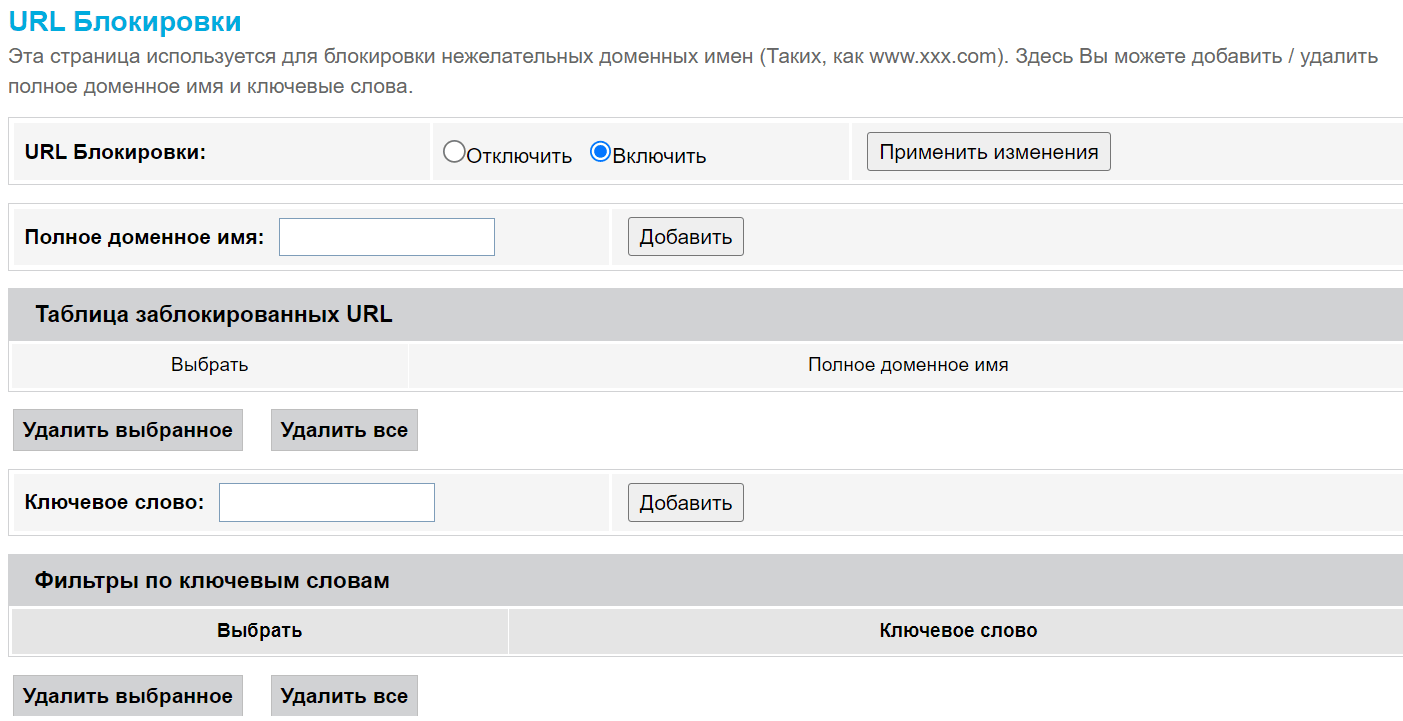This screenshot has width=1403, height=721.
Task: Click "Удалить выбранное" under the blocked URL table
Action: tap(128, 430)
